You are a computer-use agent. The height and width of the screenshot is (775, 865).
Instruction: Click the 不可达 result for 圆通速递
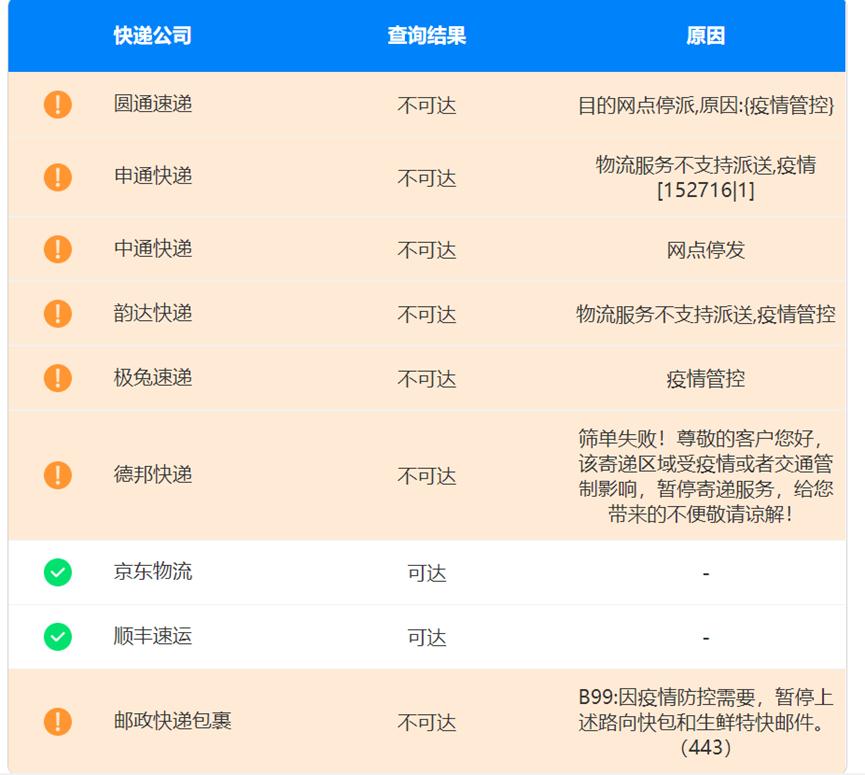(427, 105)
